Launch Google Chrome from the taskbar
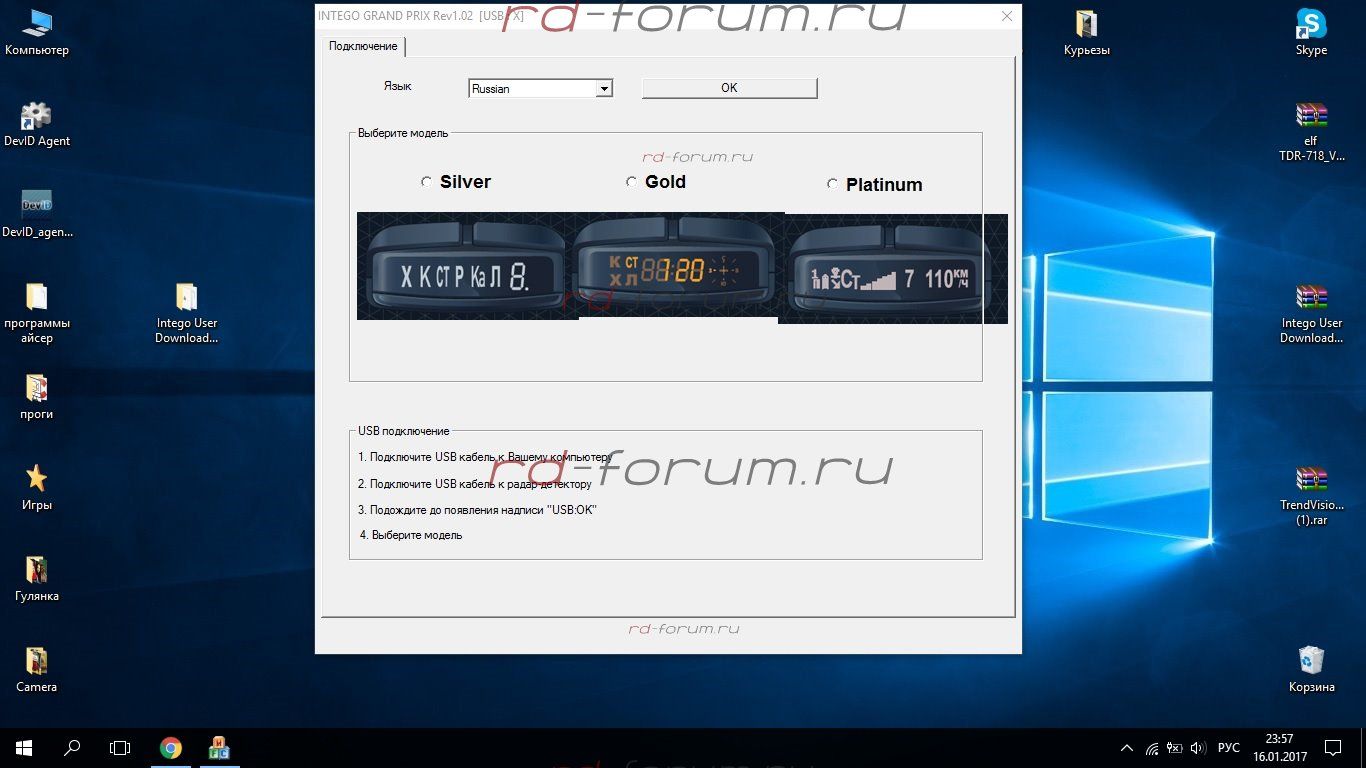The width and height of the screenshot is (1366, 768). (x=171, y=747)
